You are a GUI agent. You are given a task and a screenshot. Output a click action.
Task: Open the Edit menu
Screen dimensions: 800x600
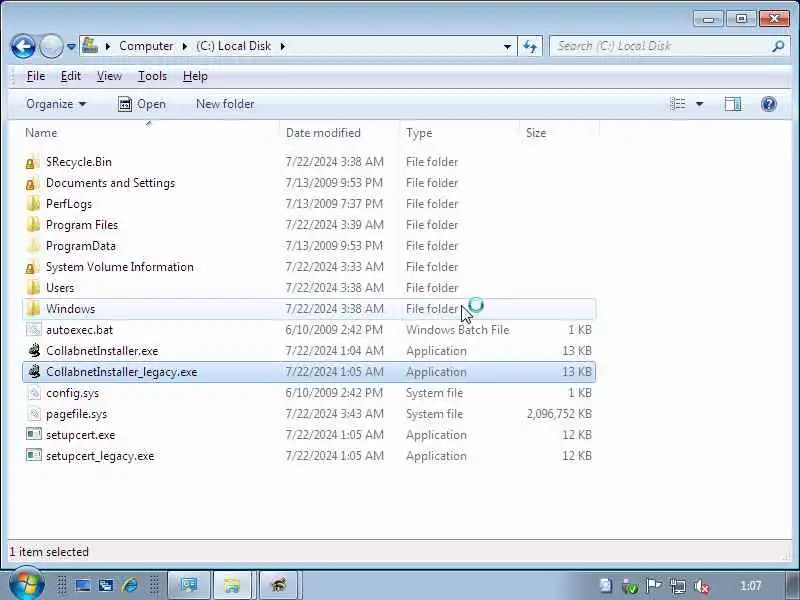tap(70, 76)
